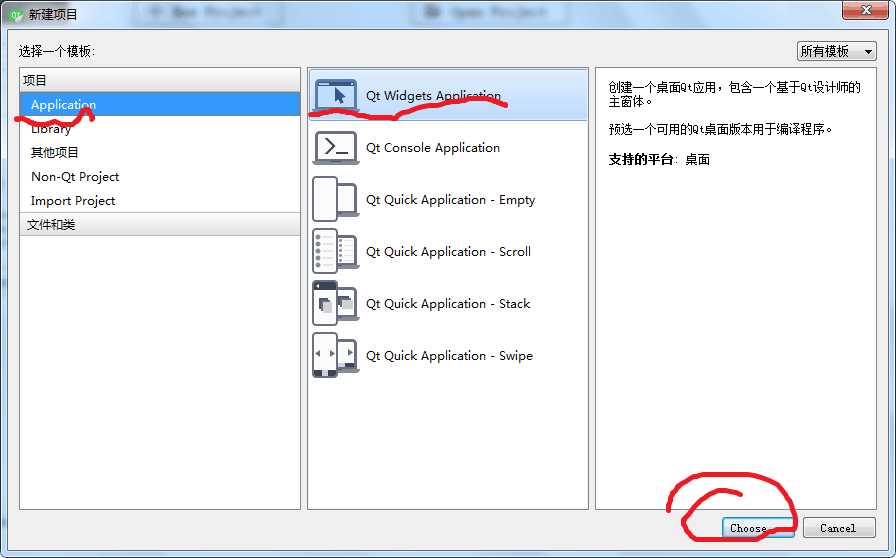Click the 选择一个模板 heading label
This screenshot has height=558, width=896.
click(x=56, y=51)
